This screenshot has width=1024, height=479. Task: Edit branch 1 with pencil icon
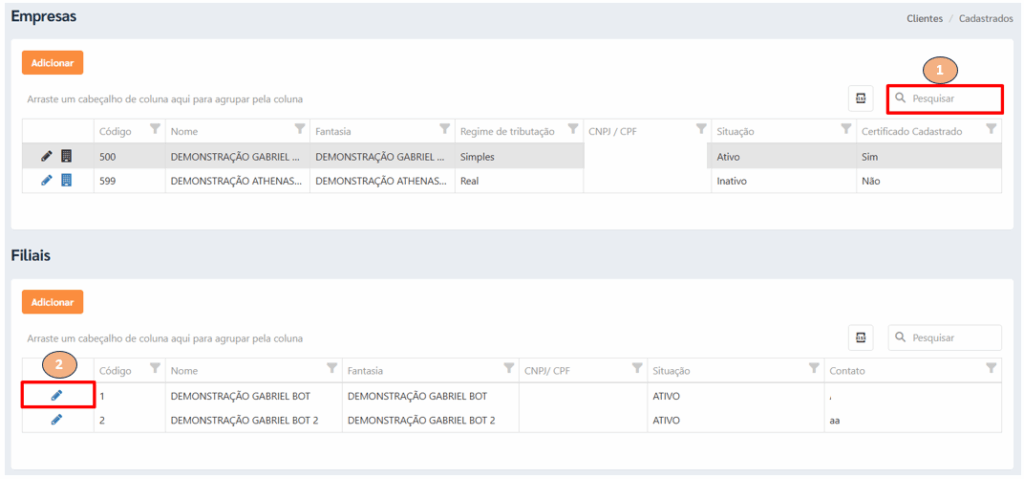click(x=56, y=395)
